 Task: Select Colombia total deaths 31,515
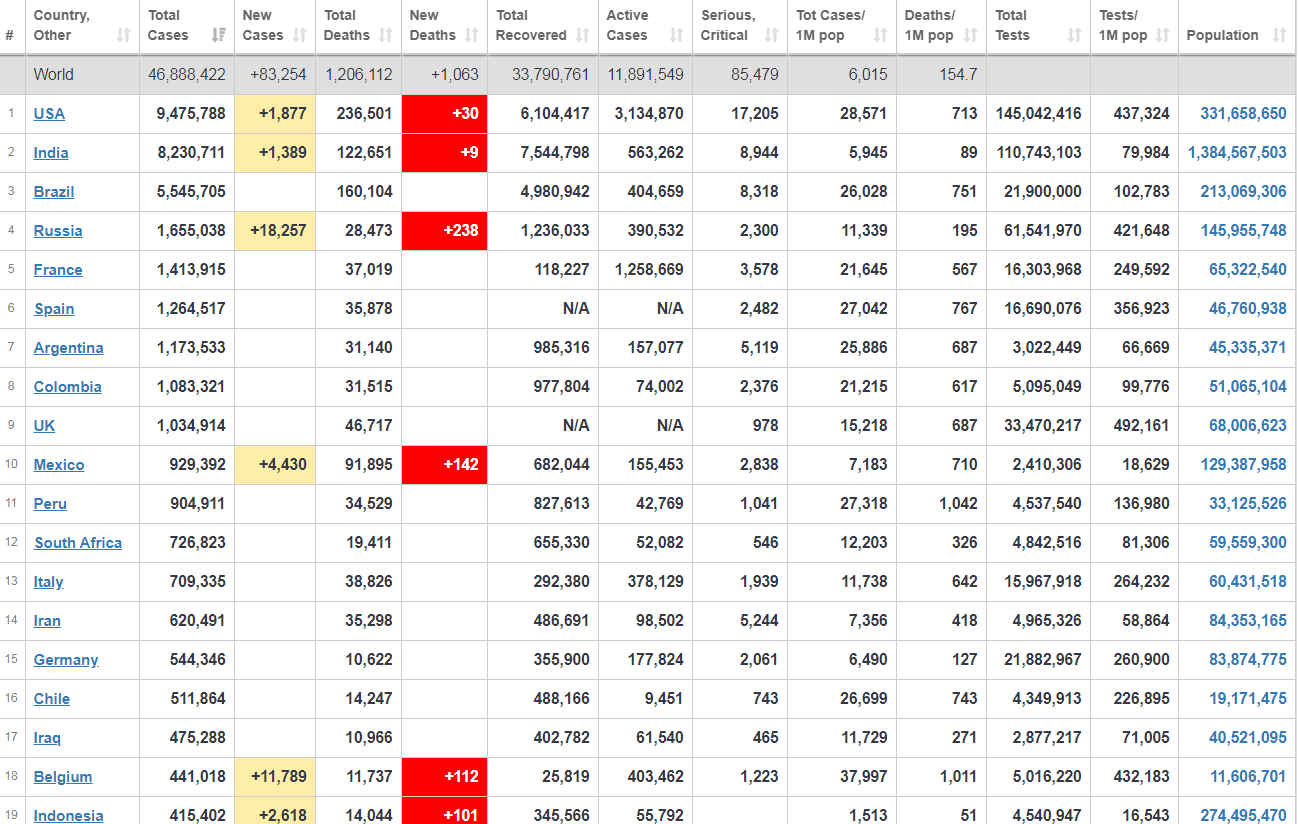[369, 387]
